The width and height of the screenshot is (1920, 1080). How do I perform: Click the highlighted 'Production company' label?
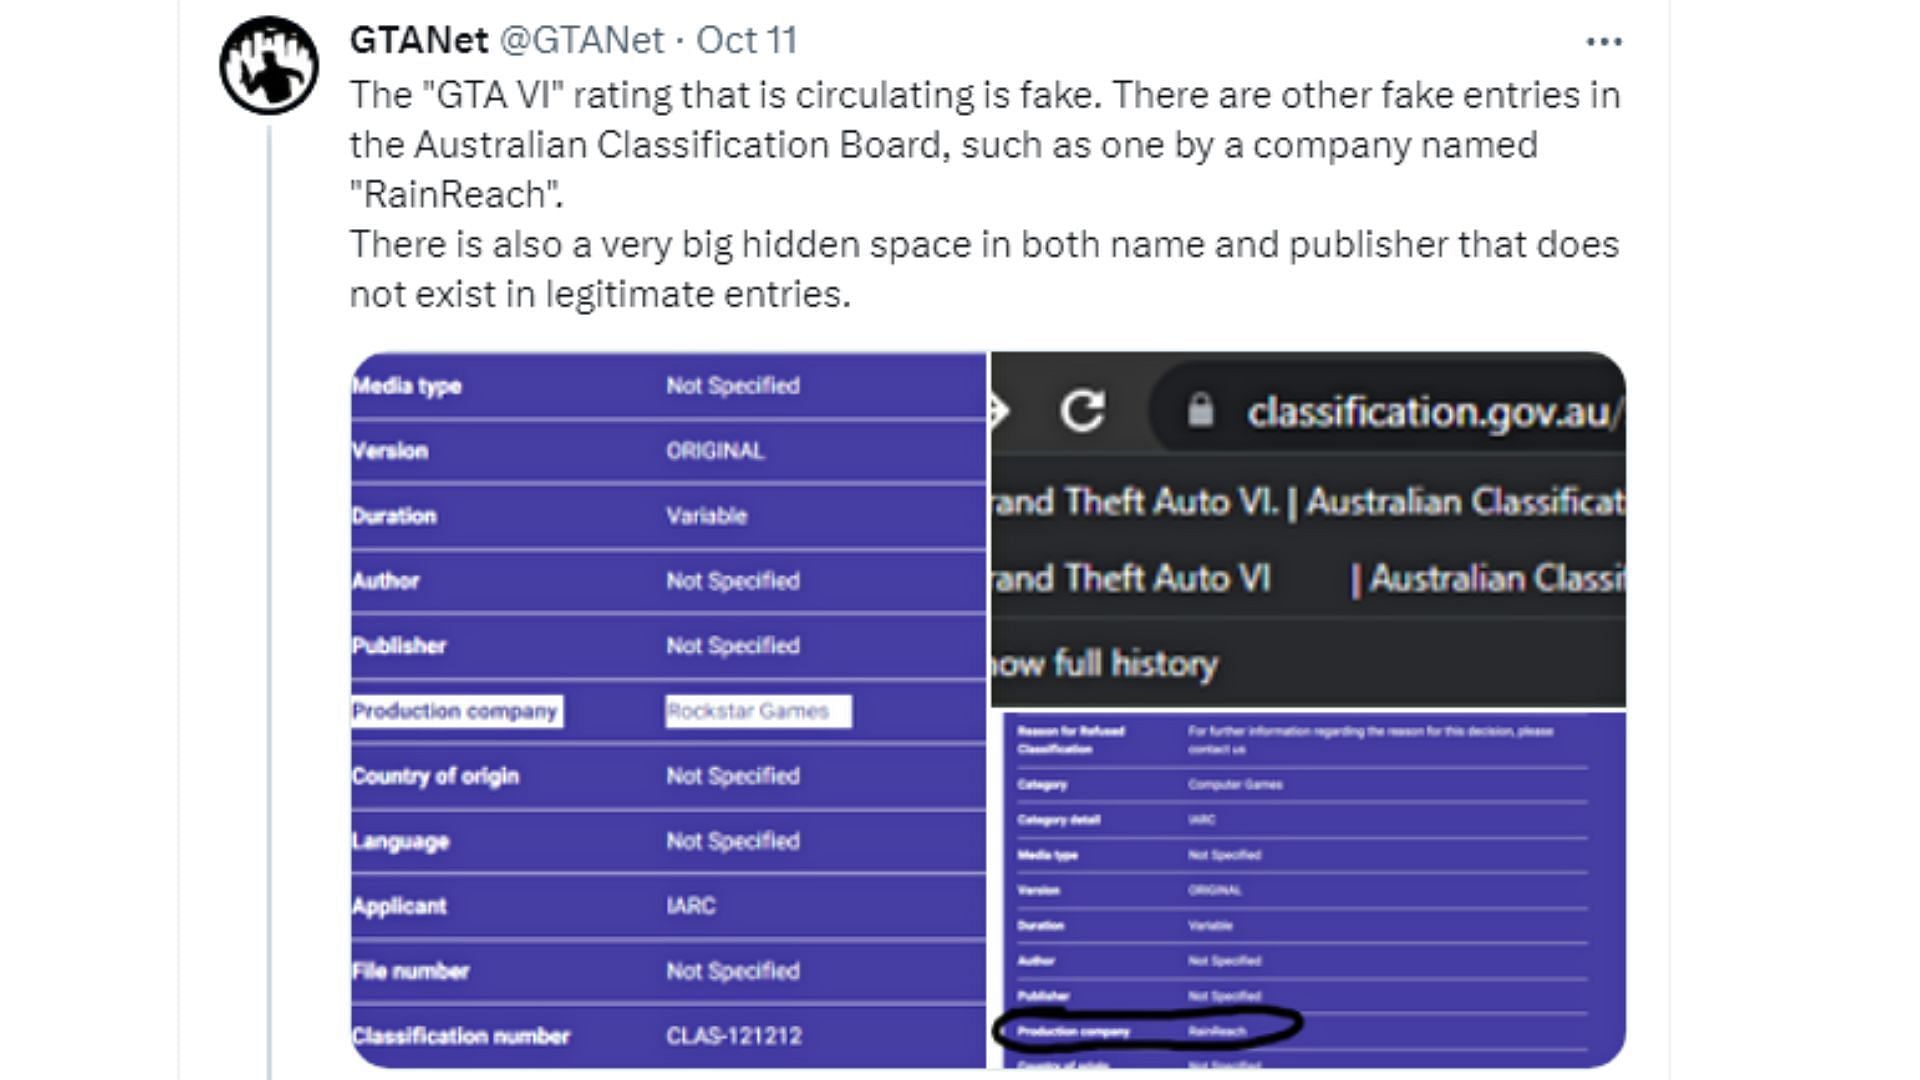[456, 711]
